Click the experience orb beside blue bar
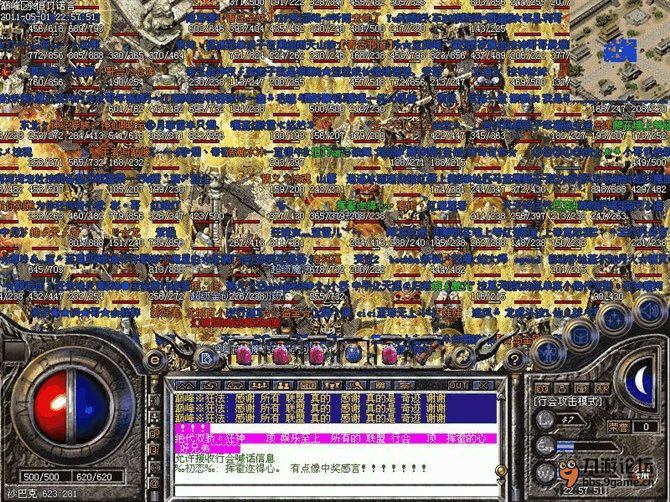The image size is (670, 502). [x=545, y=446]
